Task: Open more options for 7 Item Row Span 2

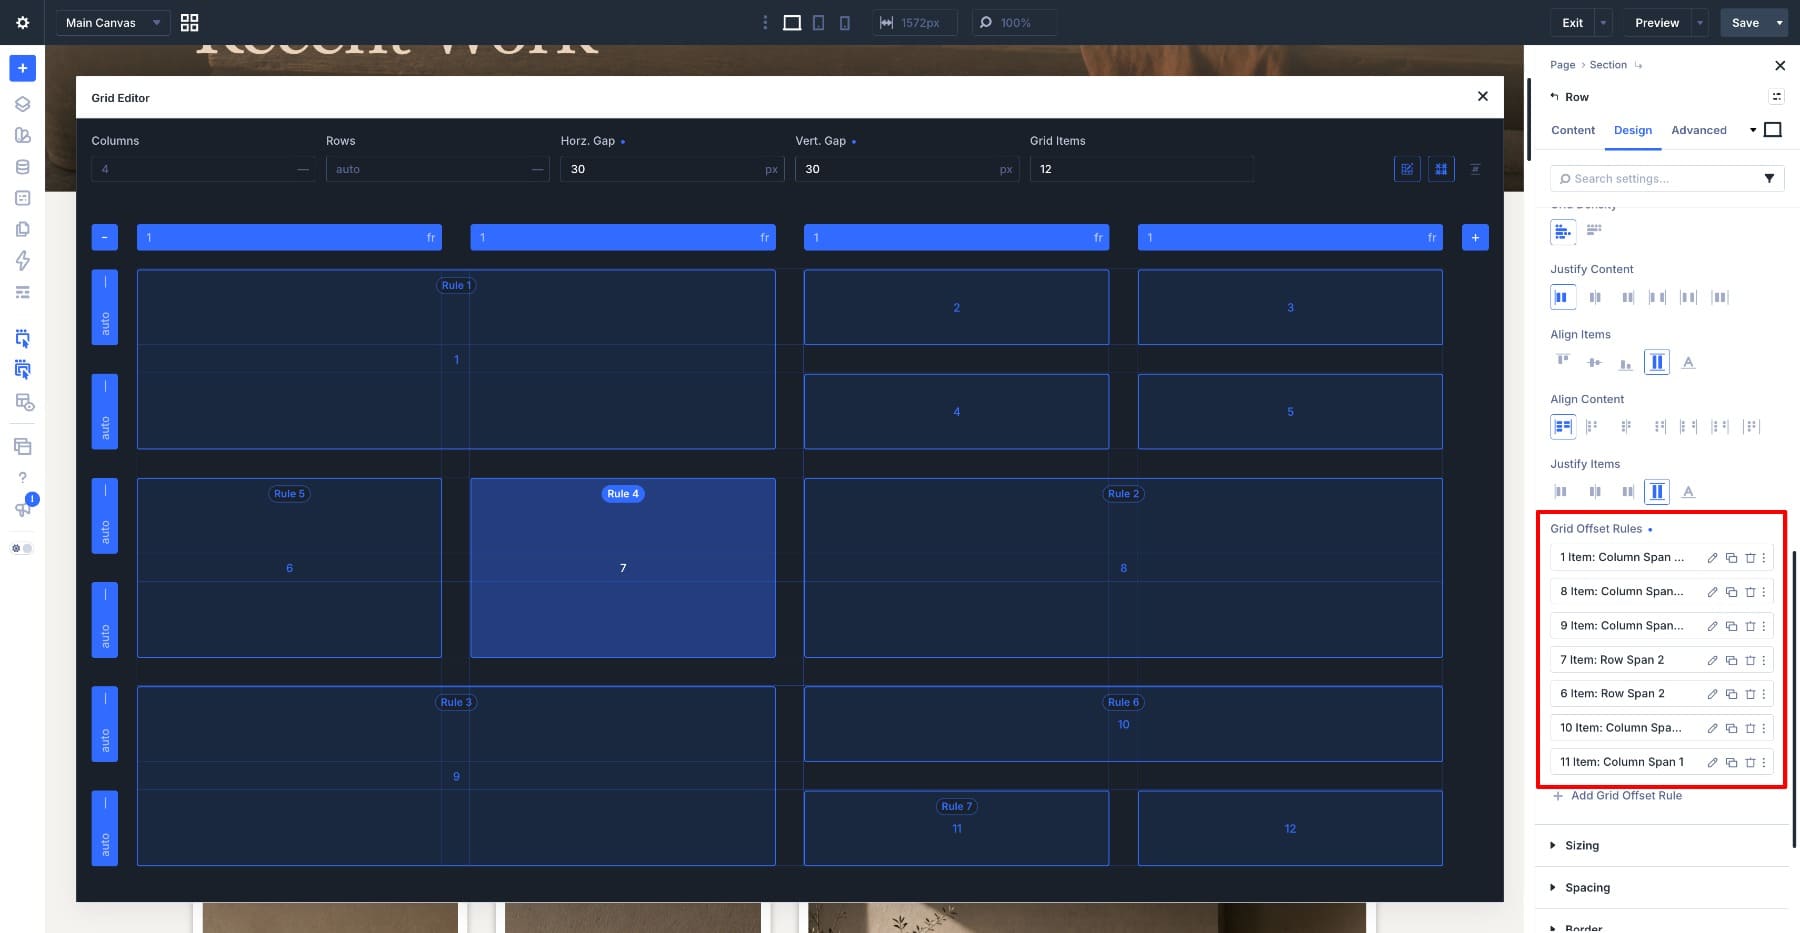Action: [1764, 660]
